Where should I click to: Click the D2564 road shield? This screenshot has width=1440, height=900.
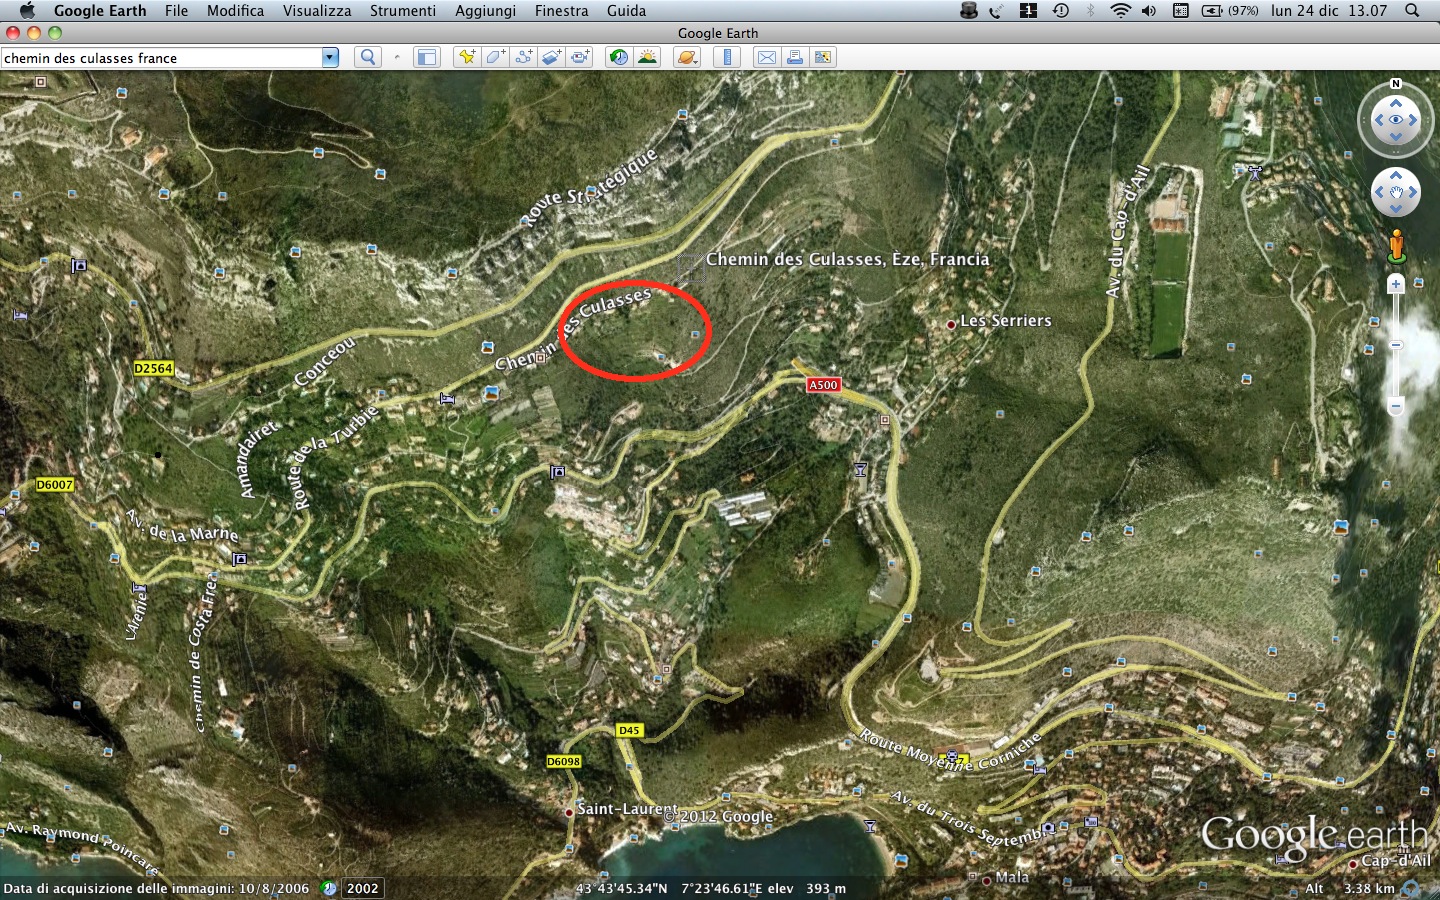coord(153,368)
